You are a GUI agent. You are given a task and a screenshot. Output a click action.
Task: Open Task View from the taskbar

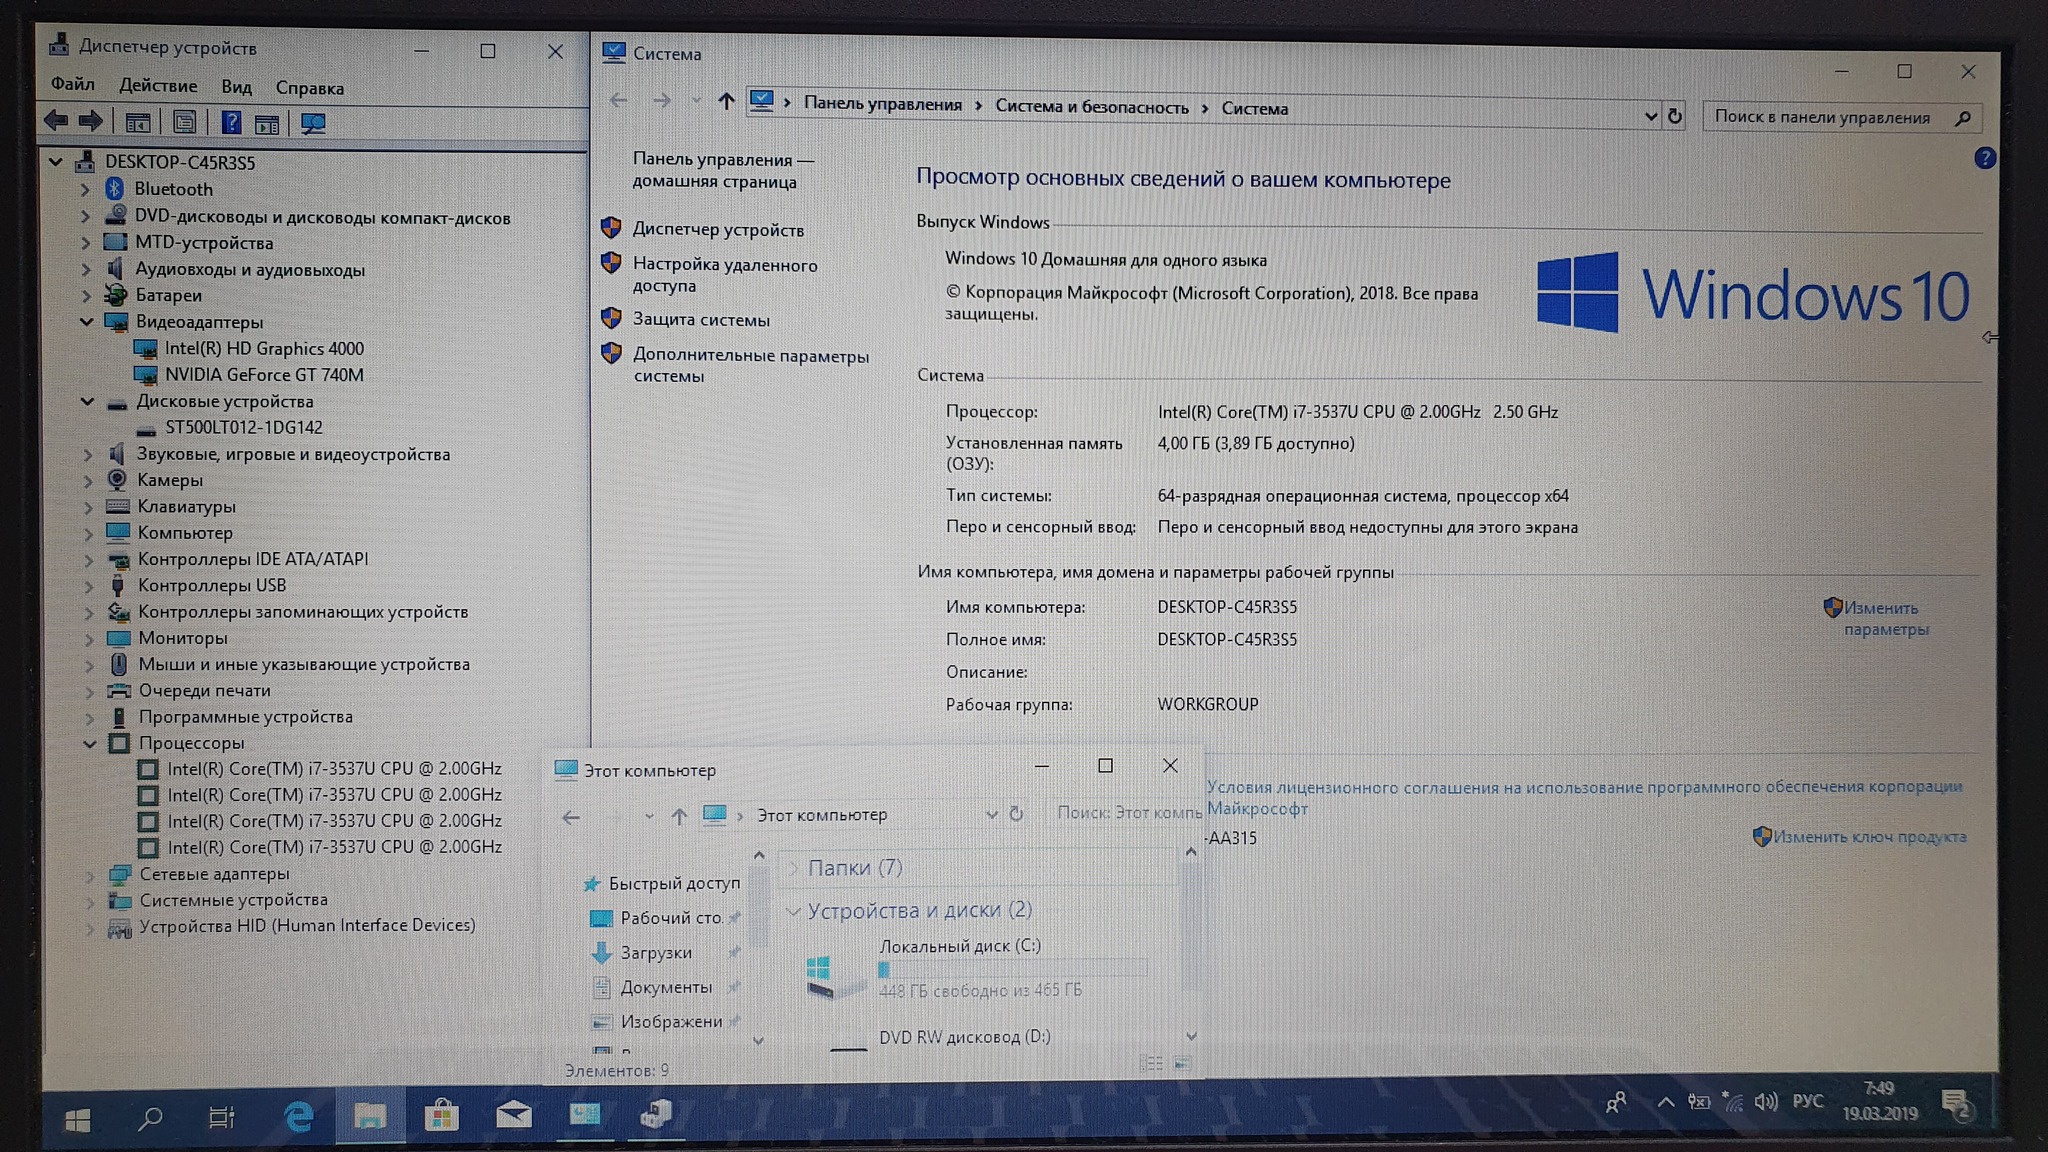click(x=221, y=1117)
